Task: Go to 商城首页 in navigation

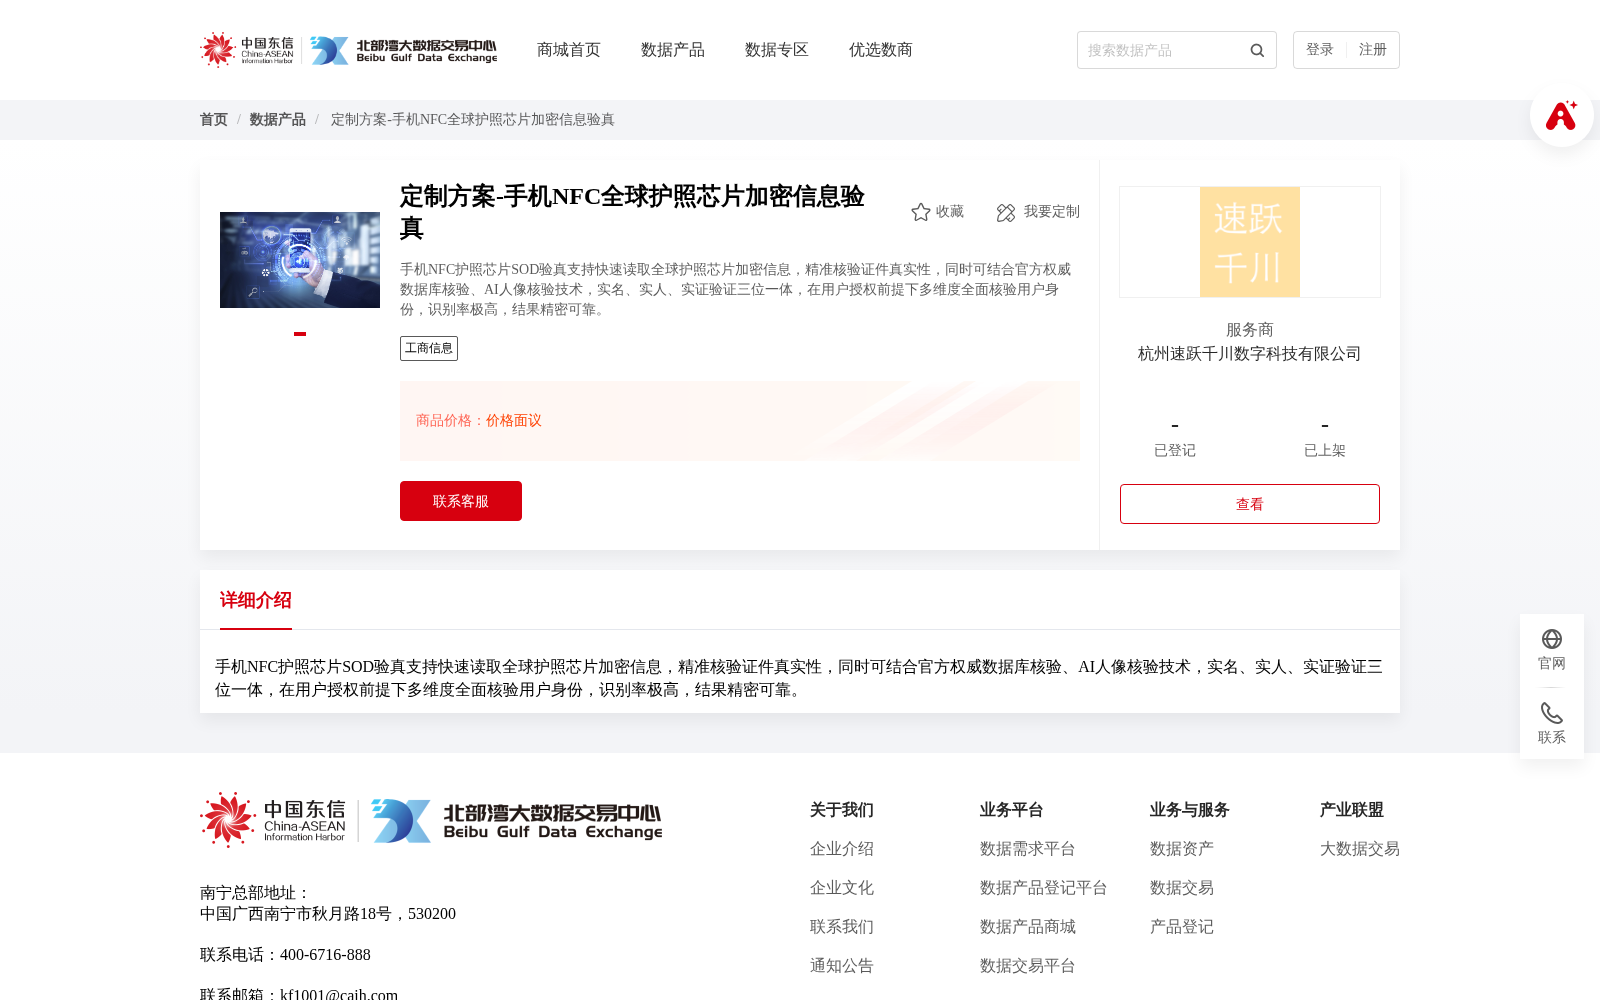Action: [x=569, y=50]
